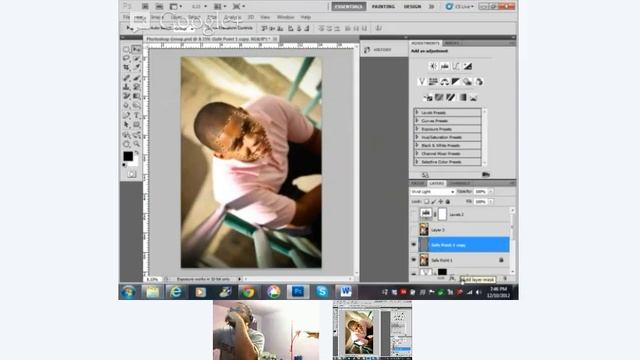
Task: Open the View menu
Action: click(x=265, y=17)
